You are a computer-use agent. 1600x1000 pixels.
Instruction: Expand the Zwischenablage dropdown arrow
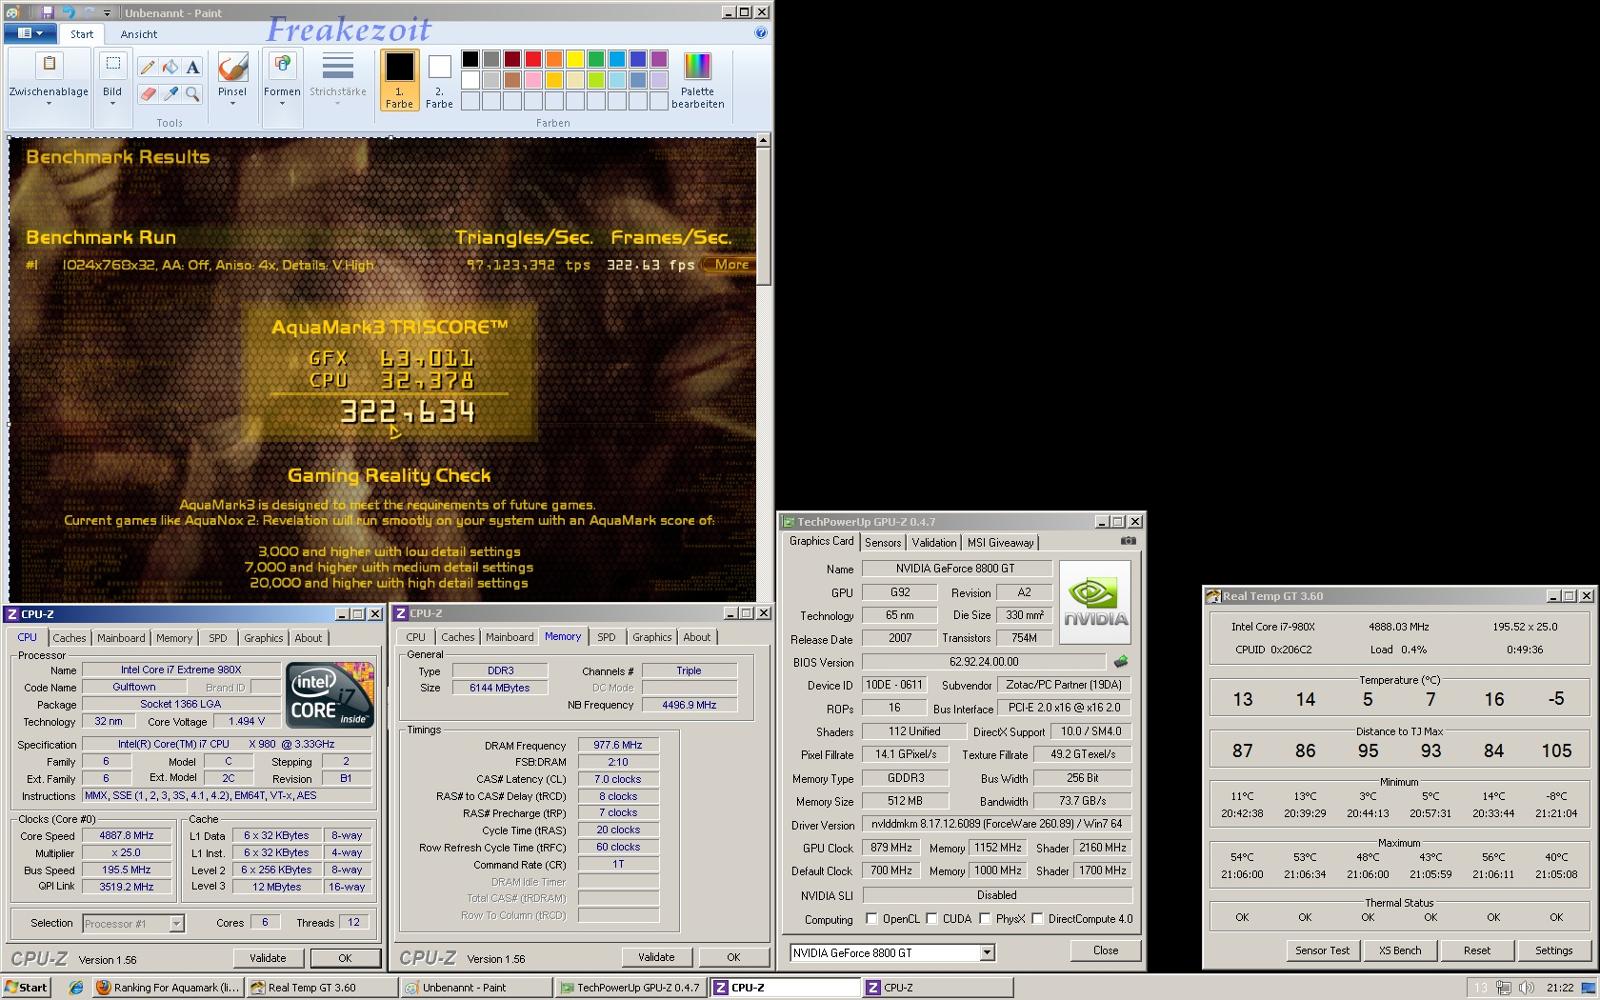coord(49,104)
